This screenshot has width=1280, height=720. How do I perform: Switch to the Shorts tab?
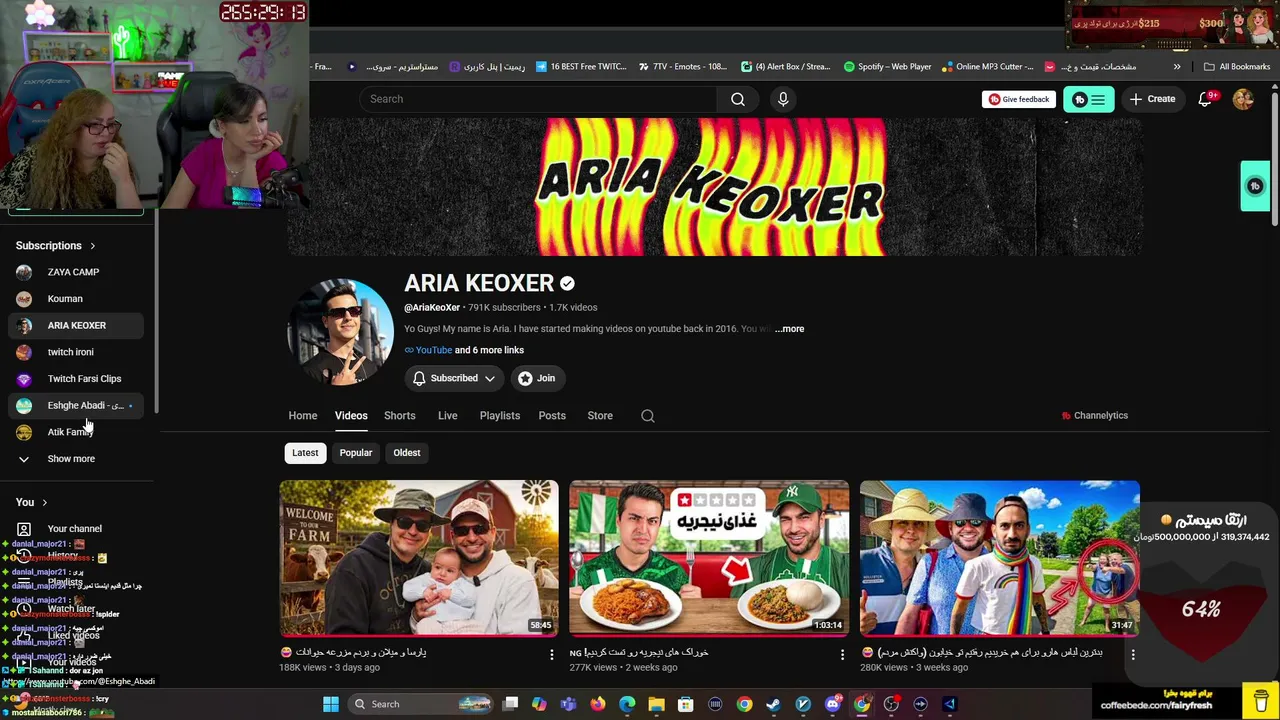(x=400, y=416)
